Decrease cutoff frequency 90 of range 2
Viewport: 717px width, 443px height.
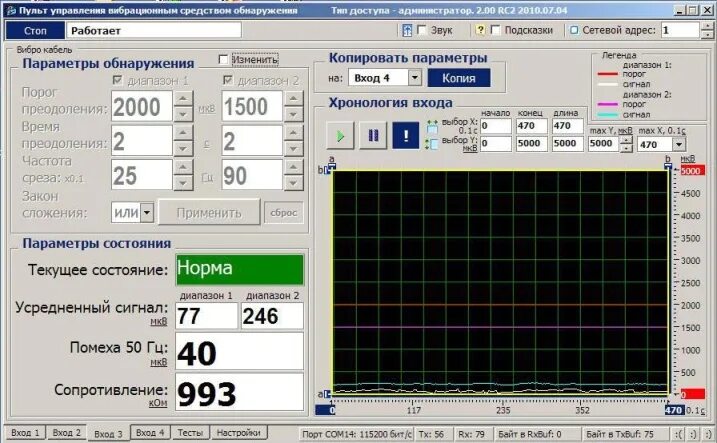pos(293,182)
